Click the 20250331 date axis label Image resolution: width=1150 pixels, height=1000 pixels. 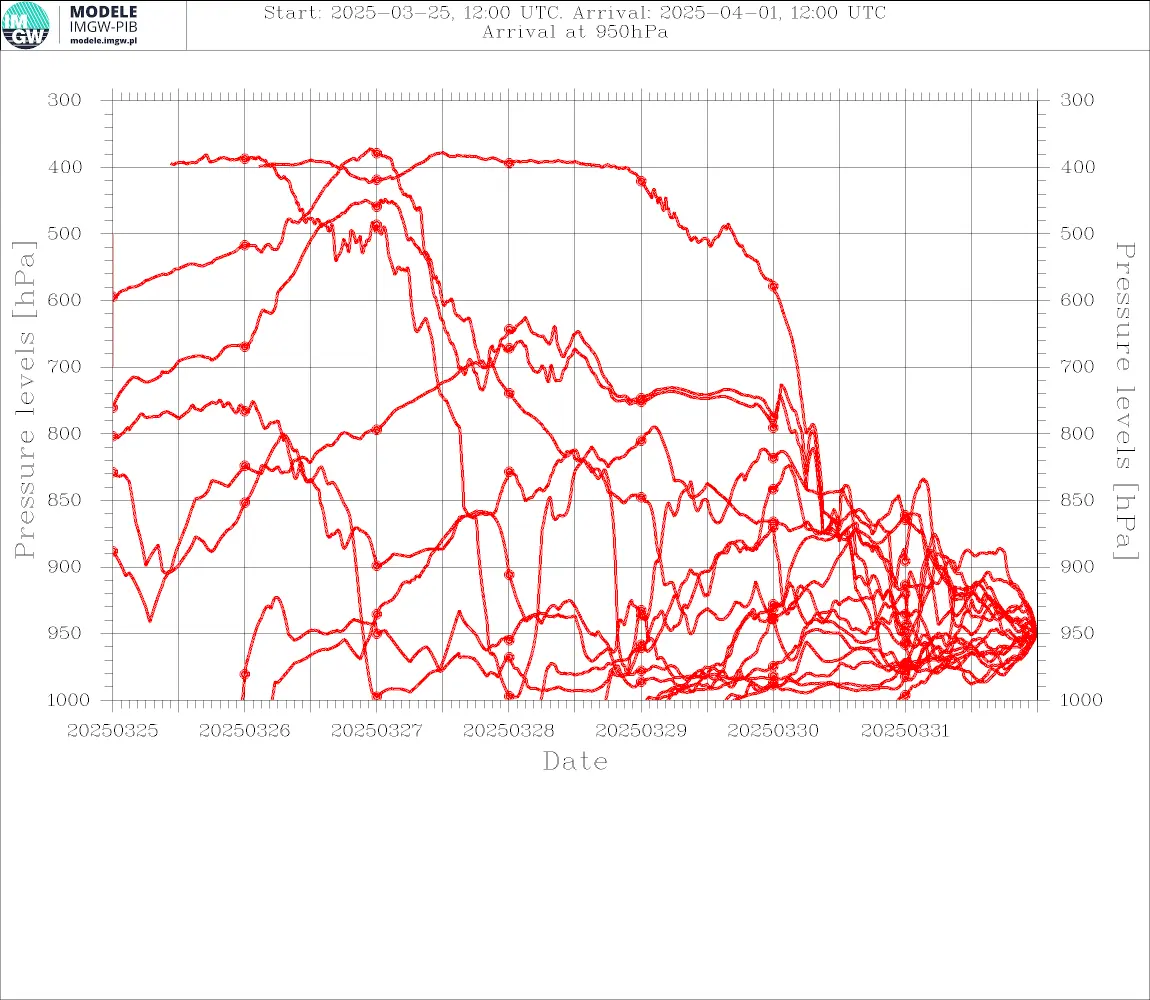[905, 731]
